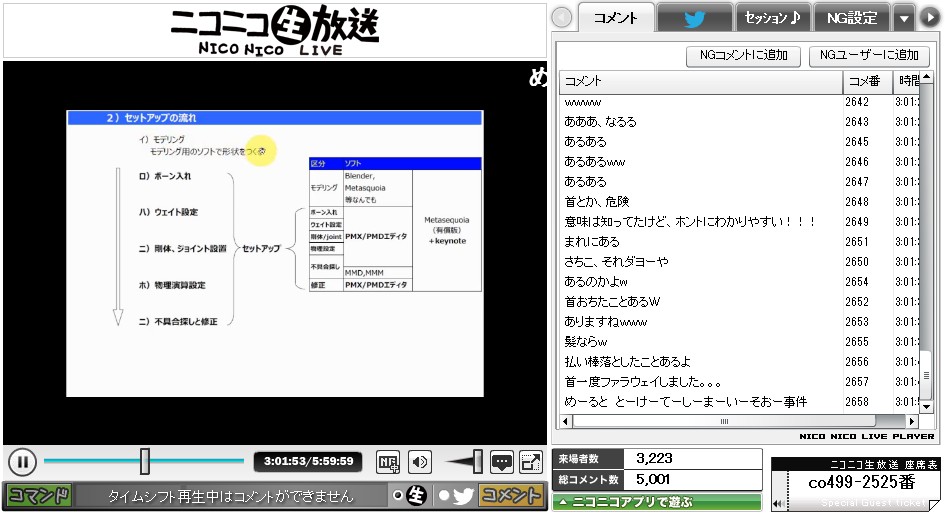This screenshot has height=514, width=945.
Task: Sort by the コメ番 column header
Action: pos(867,81)
